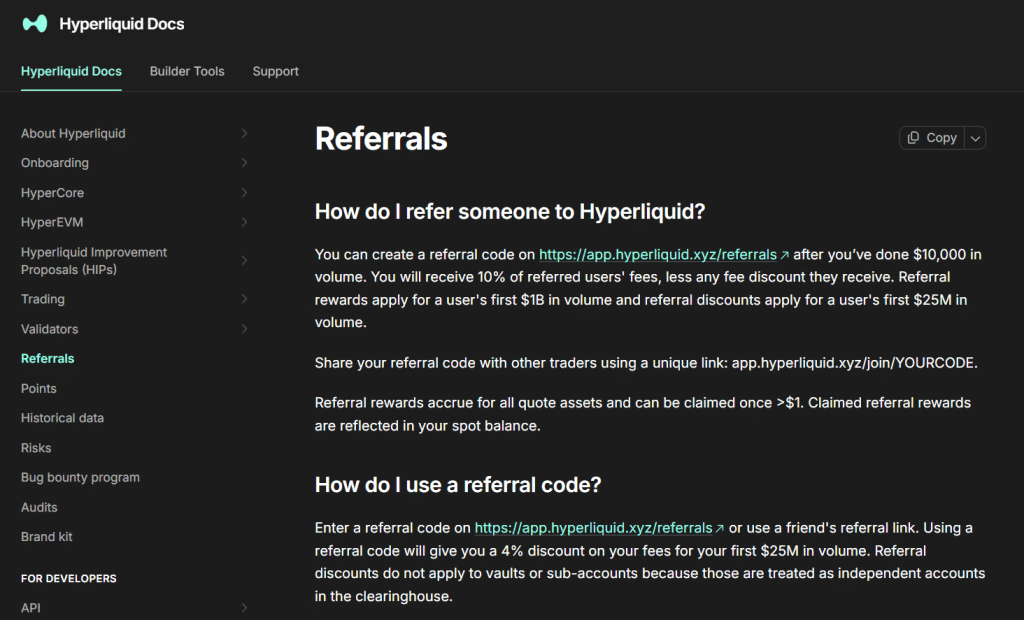Screen dimensions: 1024x620
Task: Open the Historical data page
Action: [x=63, y=418]
